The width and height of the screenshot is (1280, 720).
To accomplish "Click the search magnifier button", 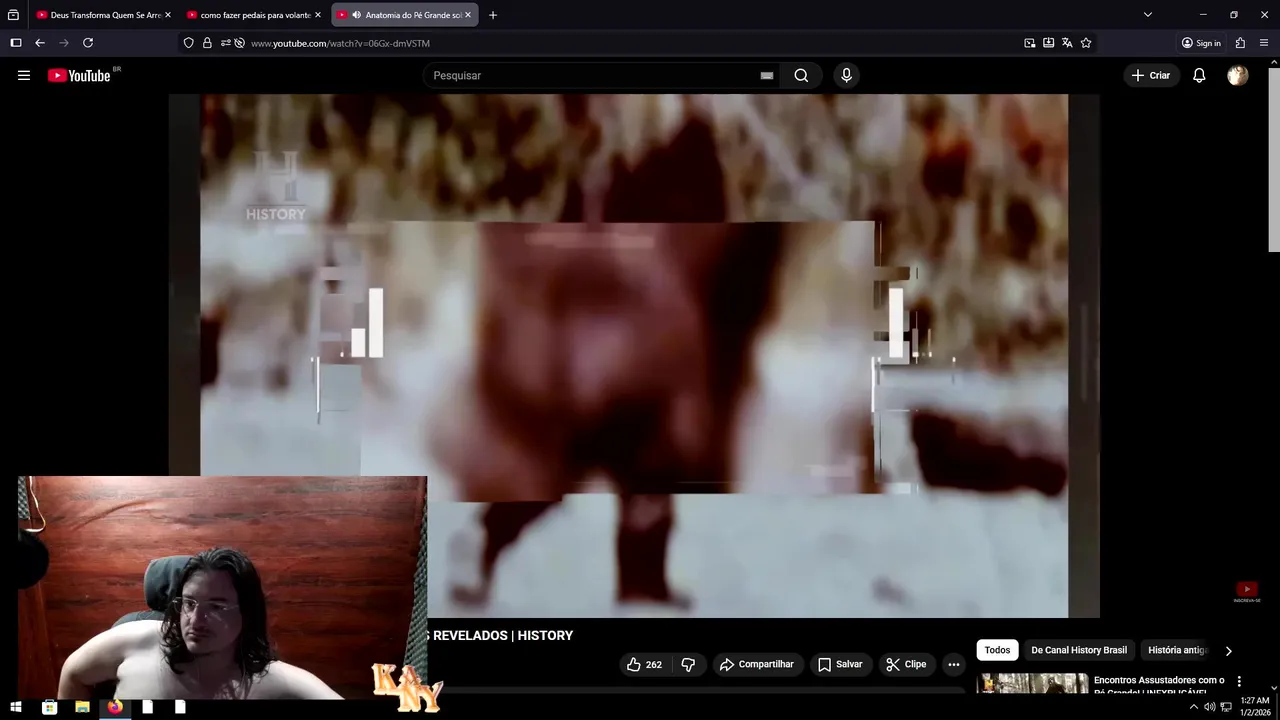I will pyautogui.click(x=801, y=75).
